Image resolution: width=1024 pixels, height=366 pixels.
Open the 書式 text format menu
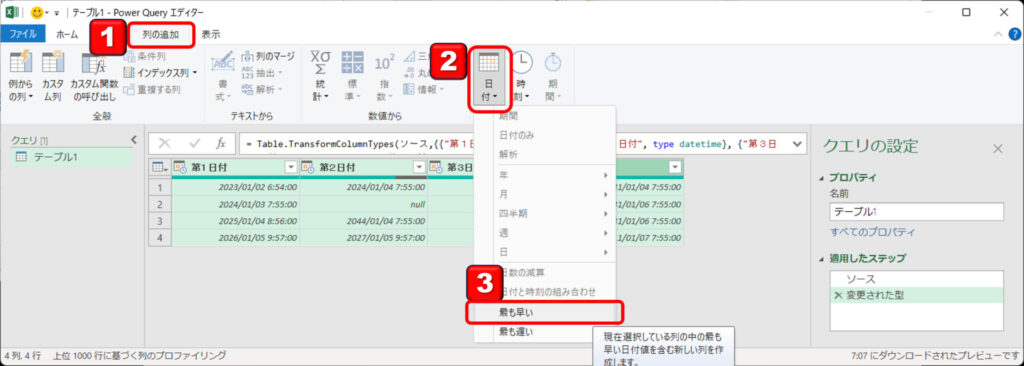pyautogui.click(x=224, y=77)
